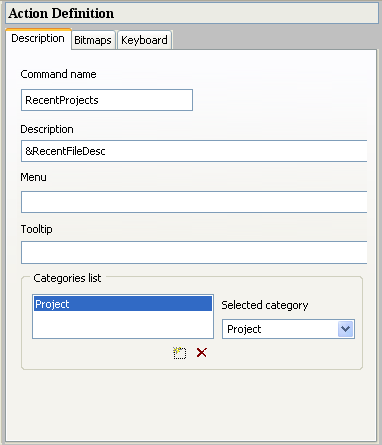Click the Action Definition header title
The width and height of the screenshot is (382, 445).
(x=61, y=13)
